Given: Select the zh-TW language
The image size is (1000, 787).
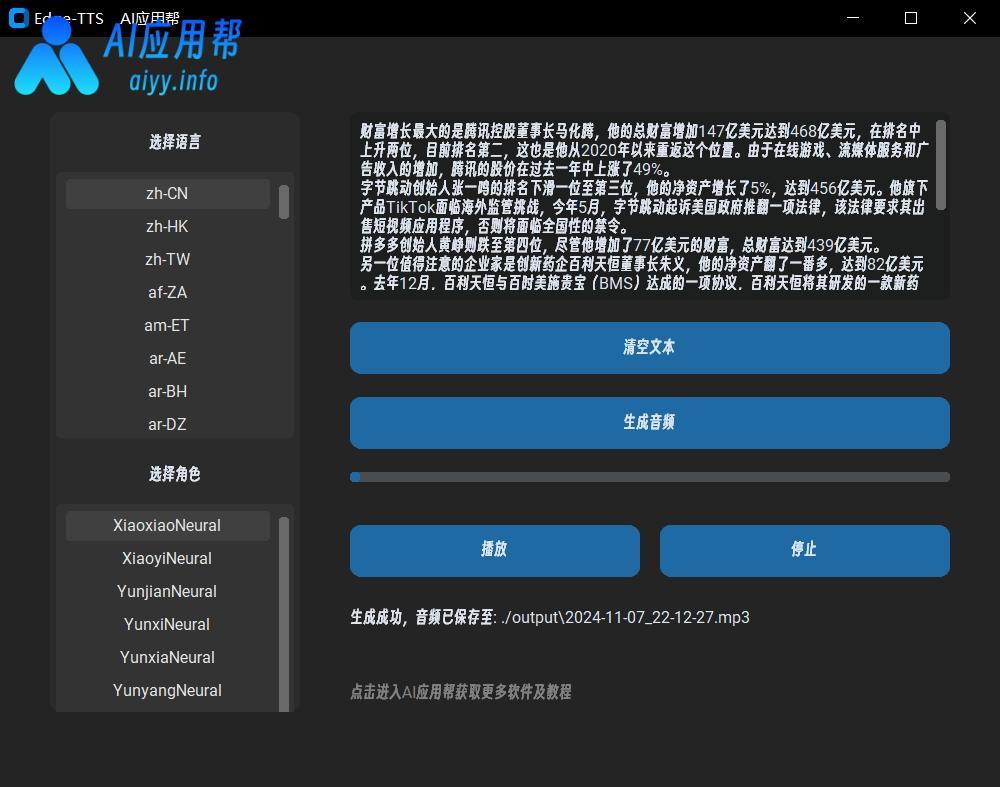Looking at the screenshot, I should point(167,259).
